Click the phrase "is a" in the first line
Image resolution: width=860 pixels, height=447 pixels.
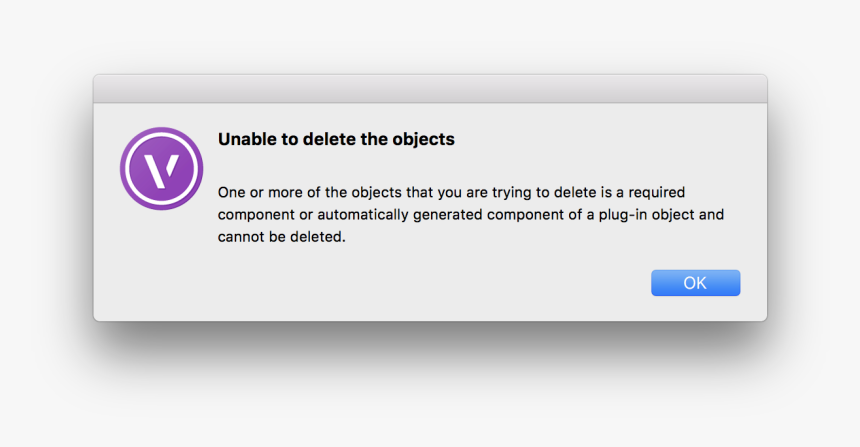pyautogui.click(x=595, y=192)
